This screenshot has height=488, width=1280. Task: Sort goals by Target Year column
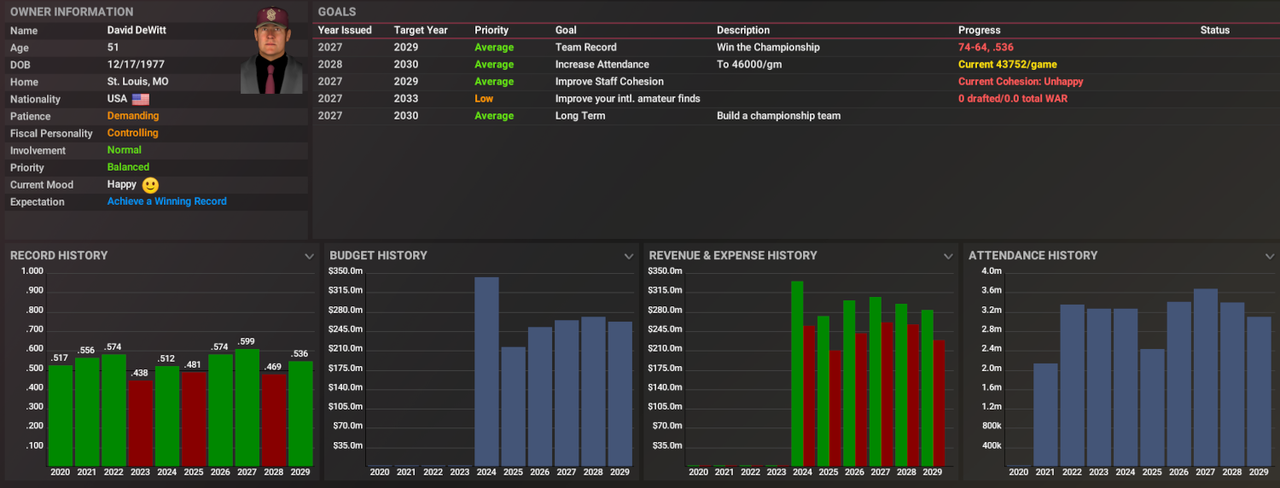(421, 30)
